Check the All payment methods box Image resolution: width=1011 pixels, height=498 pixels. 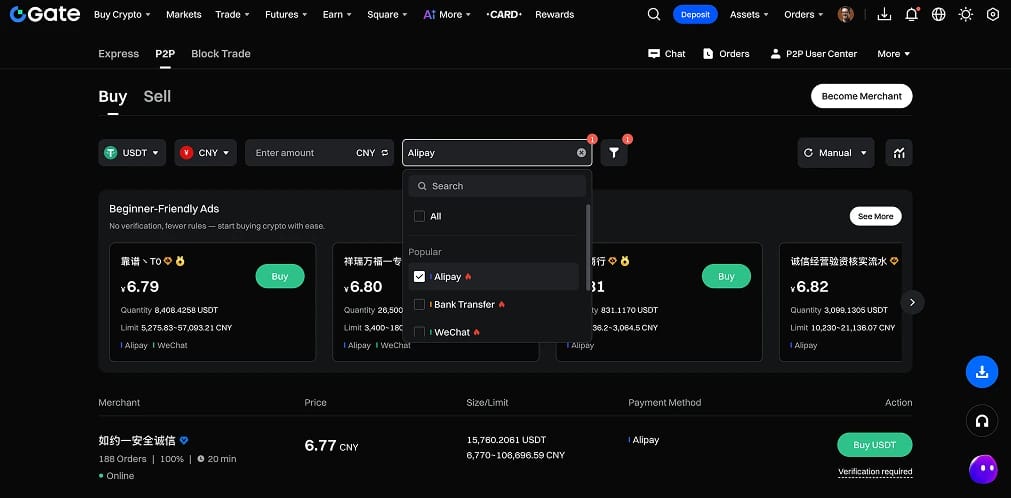[x=419, y=216]
